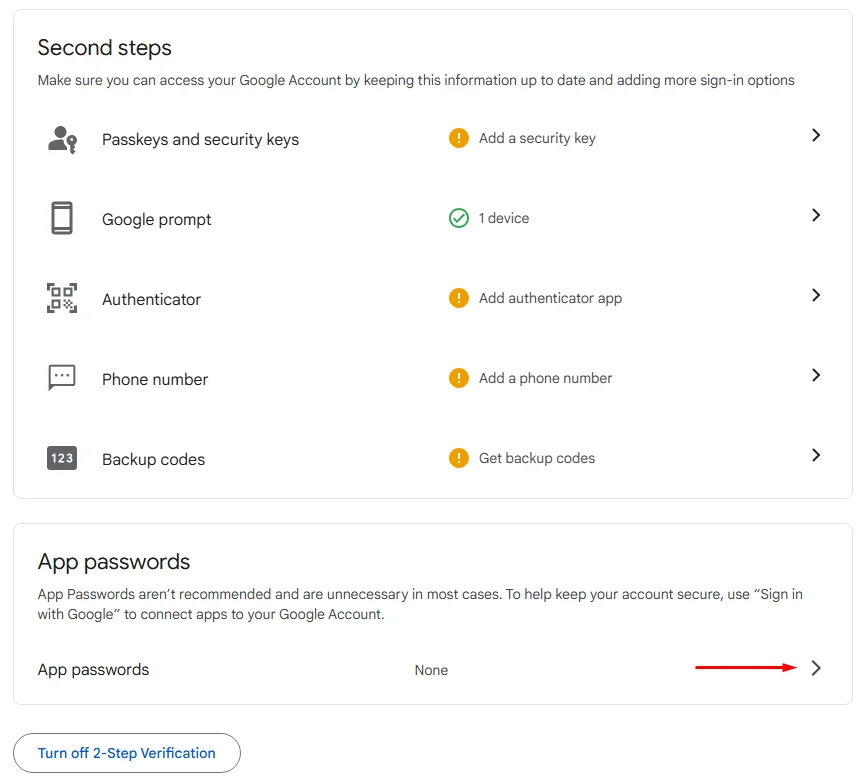Open the Authenticator row chevron
This screenshot has width=863, height=783.
pyautogui.click(x=816, y=295)
